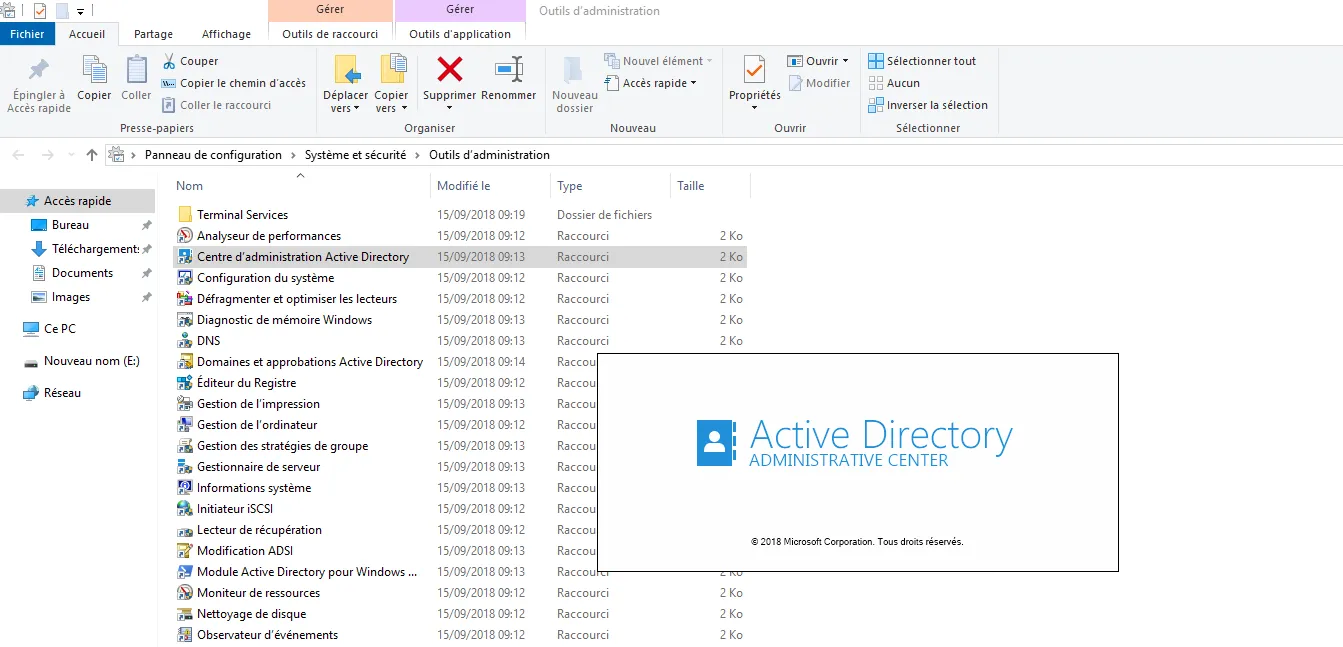
Task: Switch to the Accueil tab
Action: click(x=87, y=34)
